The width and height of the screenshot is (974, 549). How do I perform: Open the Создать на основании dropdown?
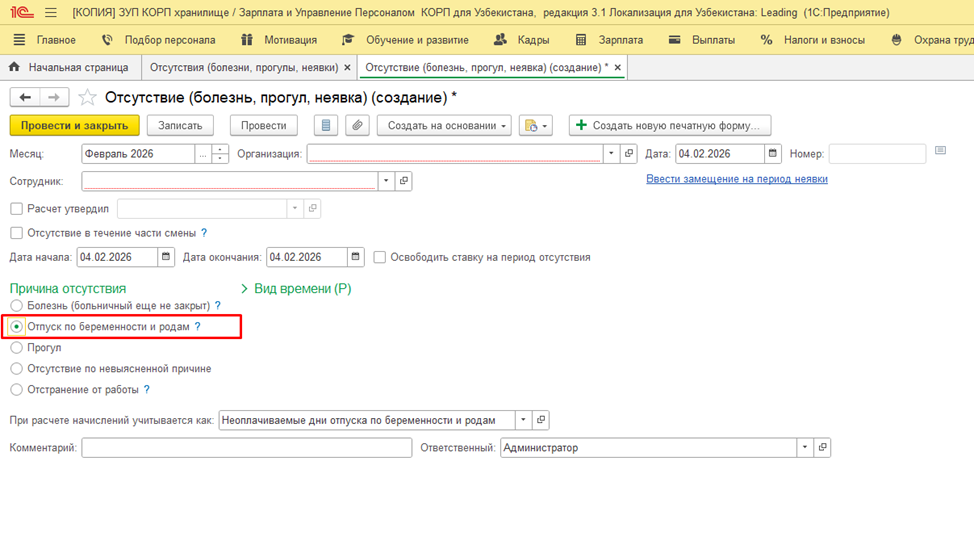pyautogui.click(x=448, y=126)
